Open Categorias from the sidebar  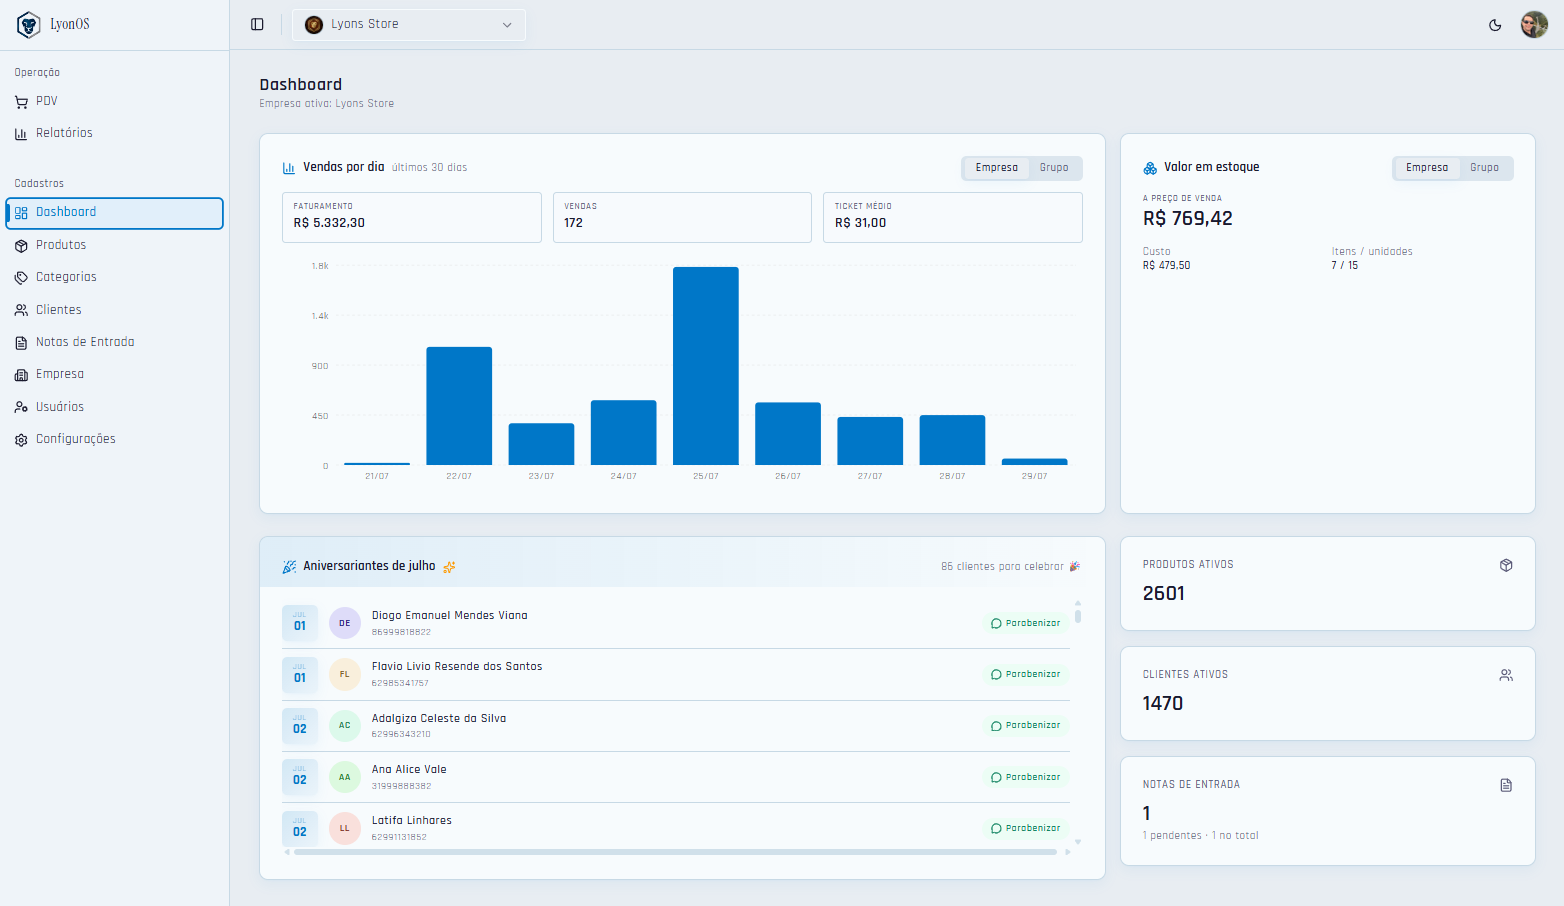115,277
